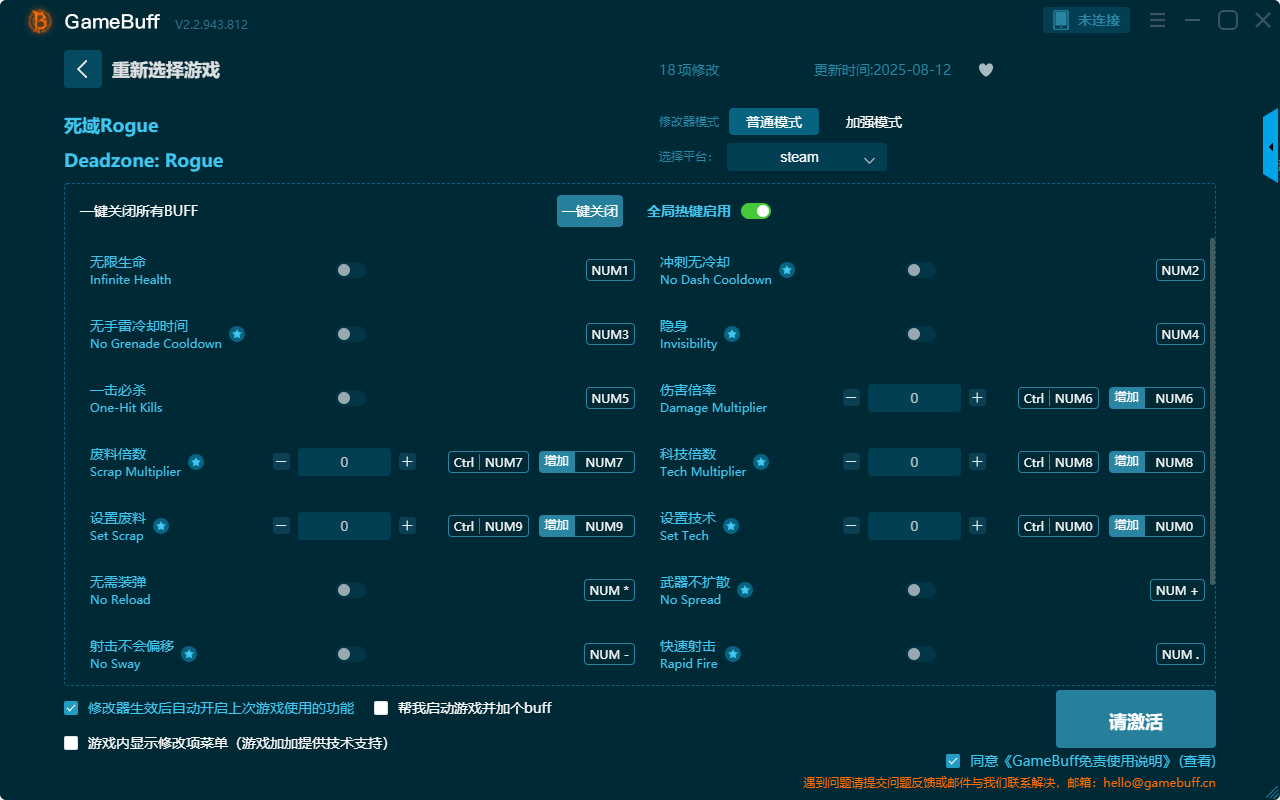This screenshot has height=800, width=1280.
Task: Toggle No Spread switch
Action: [921, 590]
